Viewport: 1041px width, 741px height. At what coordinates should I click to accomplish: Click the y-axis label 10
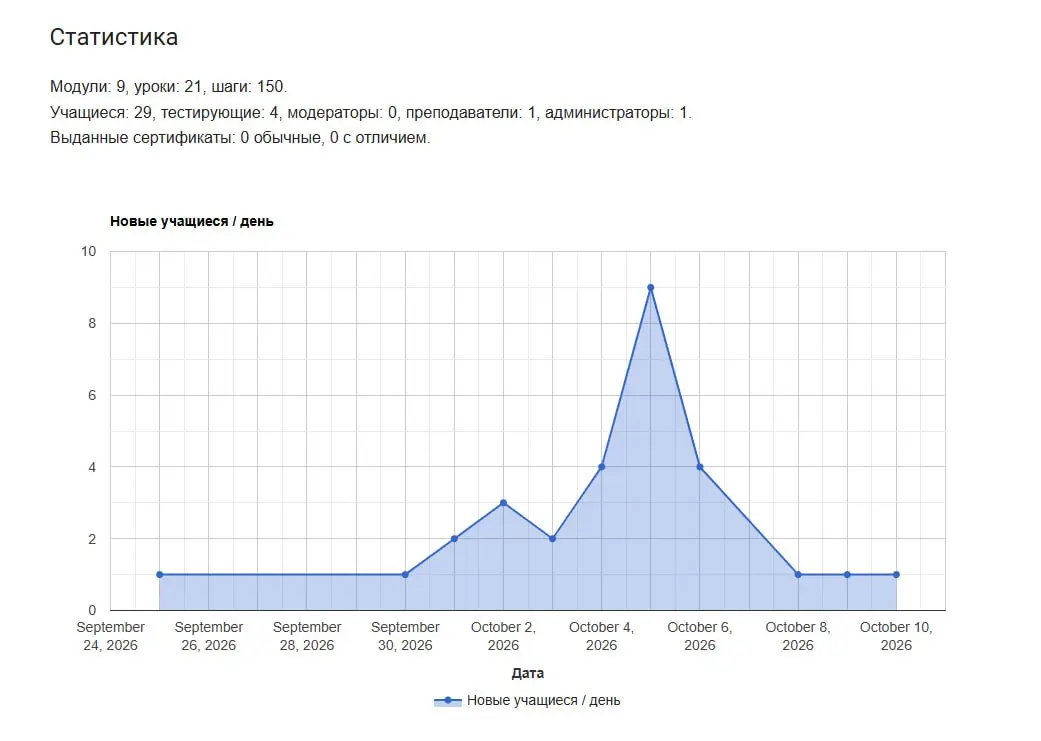pyautogui.click(x=88, y=252)
